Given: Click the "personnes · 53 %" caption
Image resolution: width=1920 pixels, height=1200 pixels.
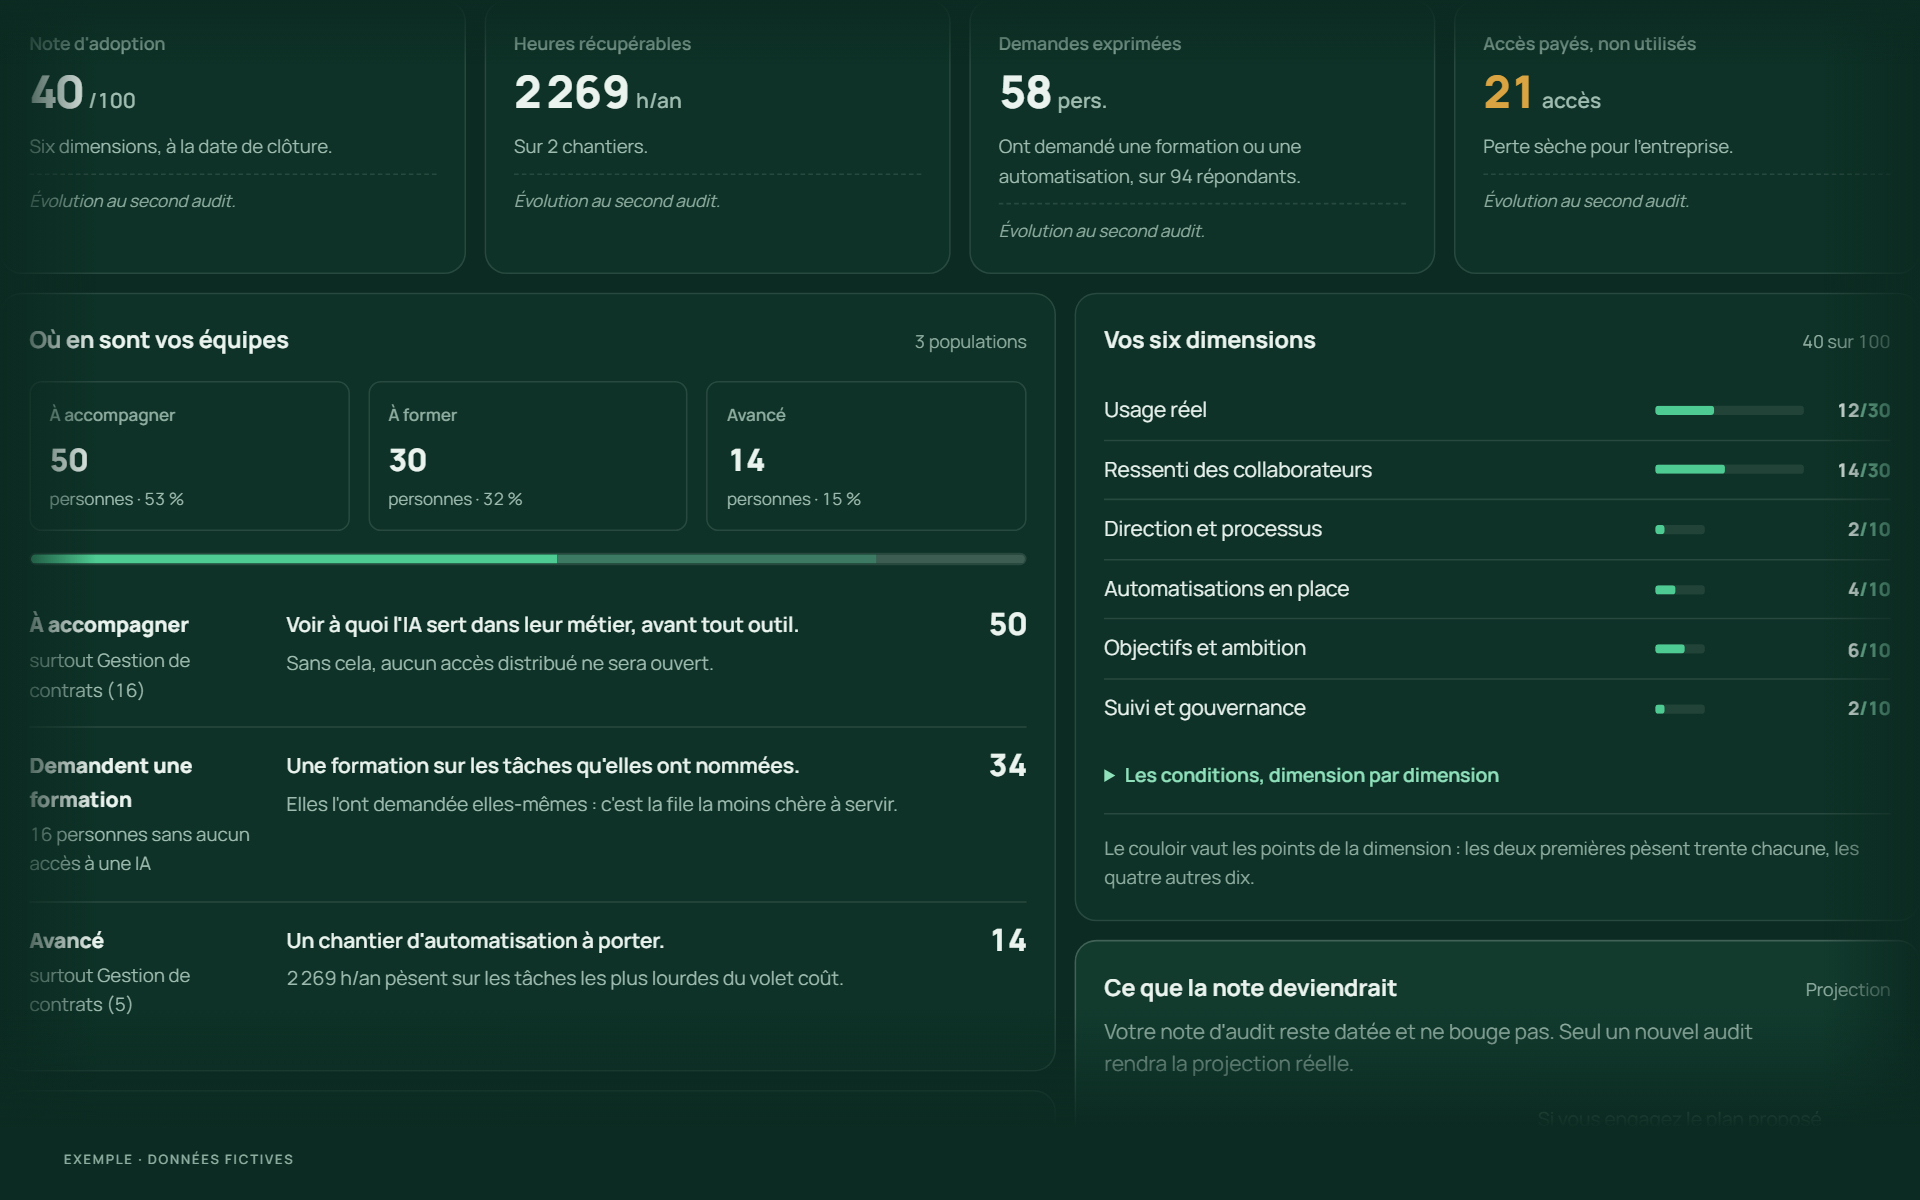Looking at the screenshot, I should 117,499.
